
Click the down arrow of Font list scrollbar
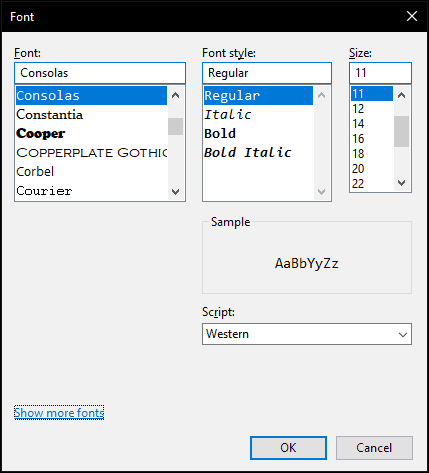(x=175, y=191)
